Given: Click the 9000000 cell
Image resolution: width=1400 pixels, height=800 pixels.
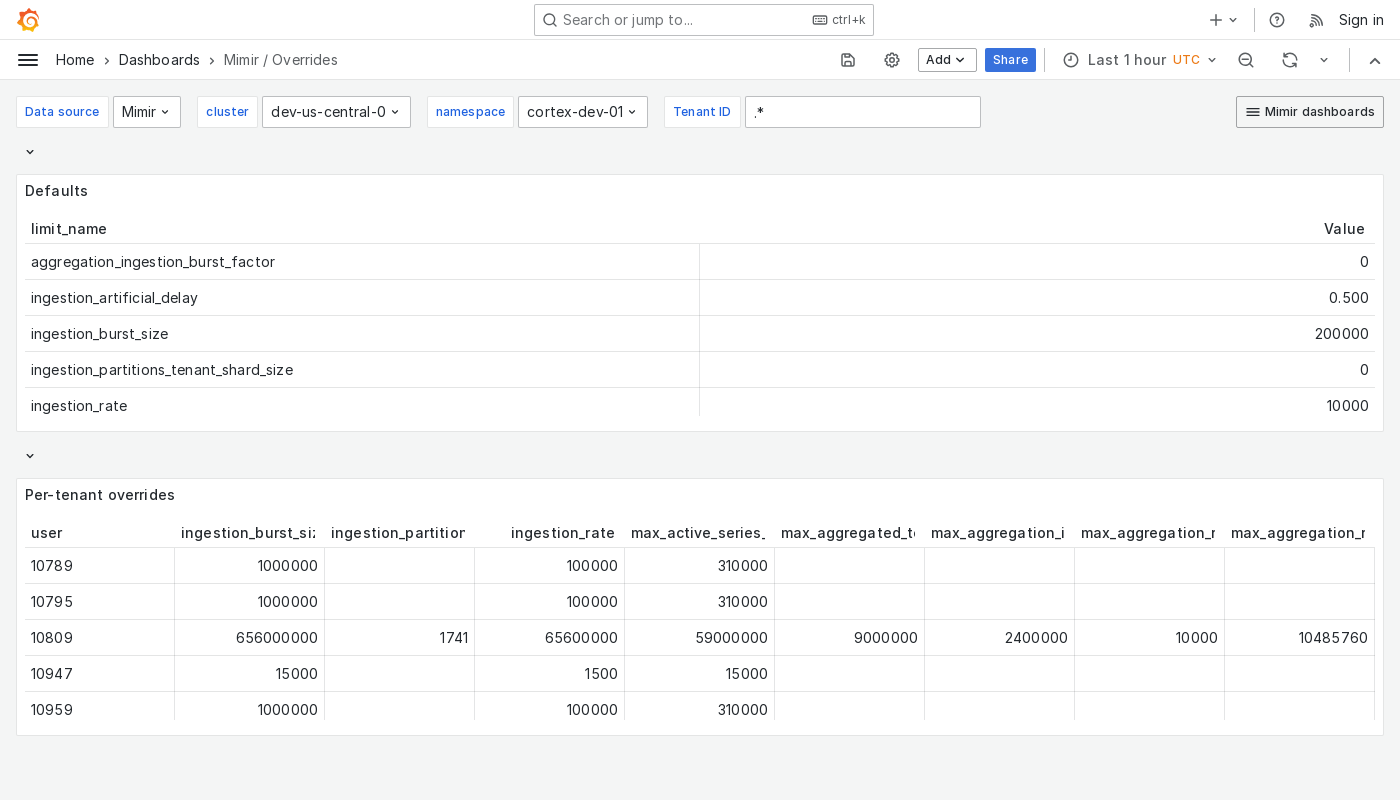Looking at the screenshot, I should pos(850,638).
